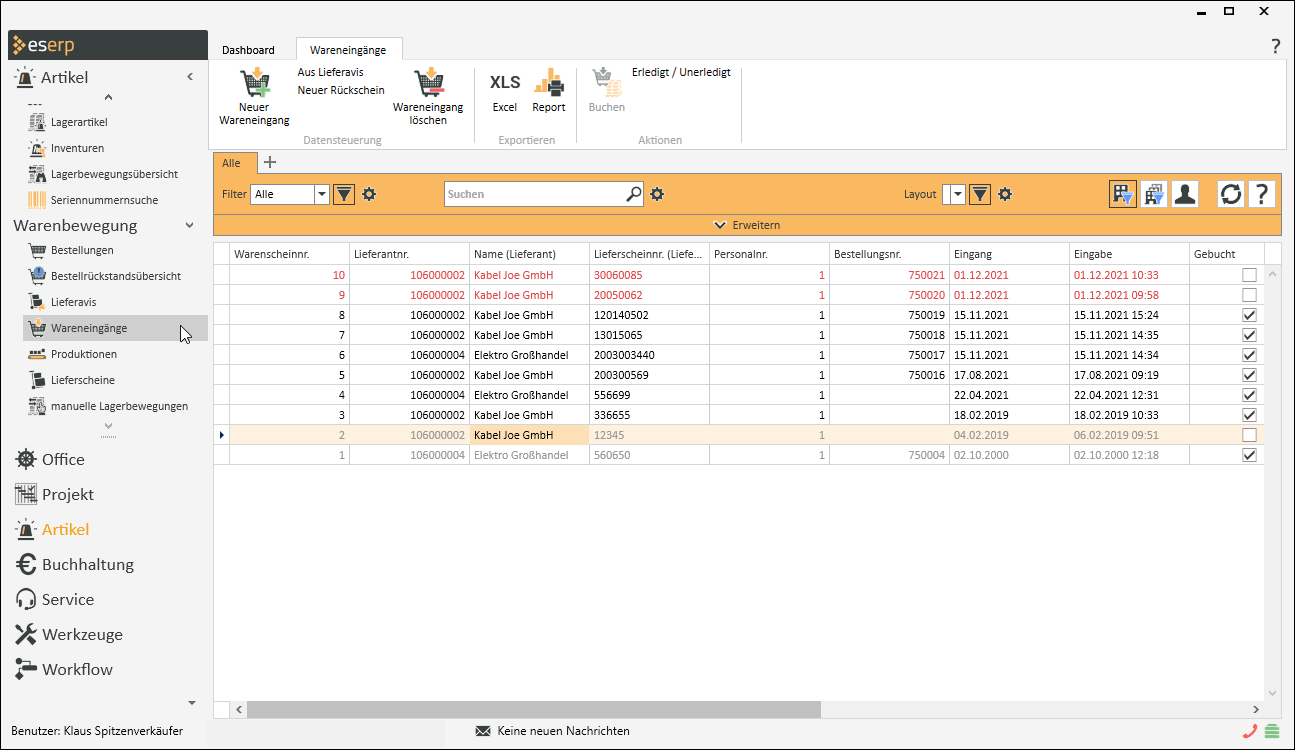Image resolution: width=1295 pixels, height=750 pixels.
Task: Collapse the Warenbewegung section
Action: point(190,226)
